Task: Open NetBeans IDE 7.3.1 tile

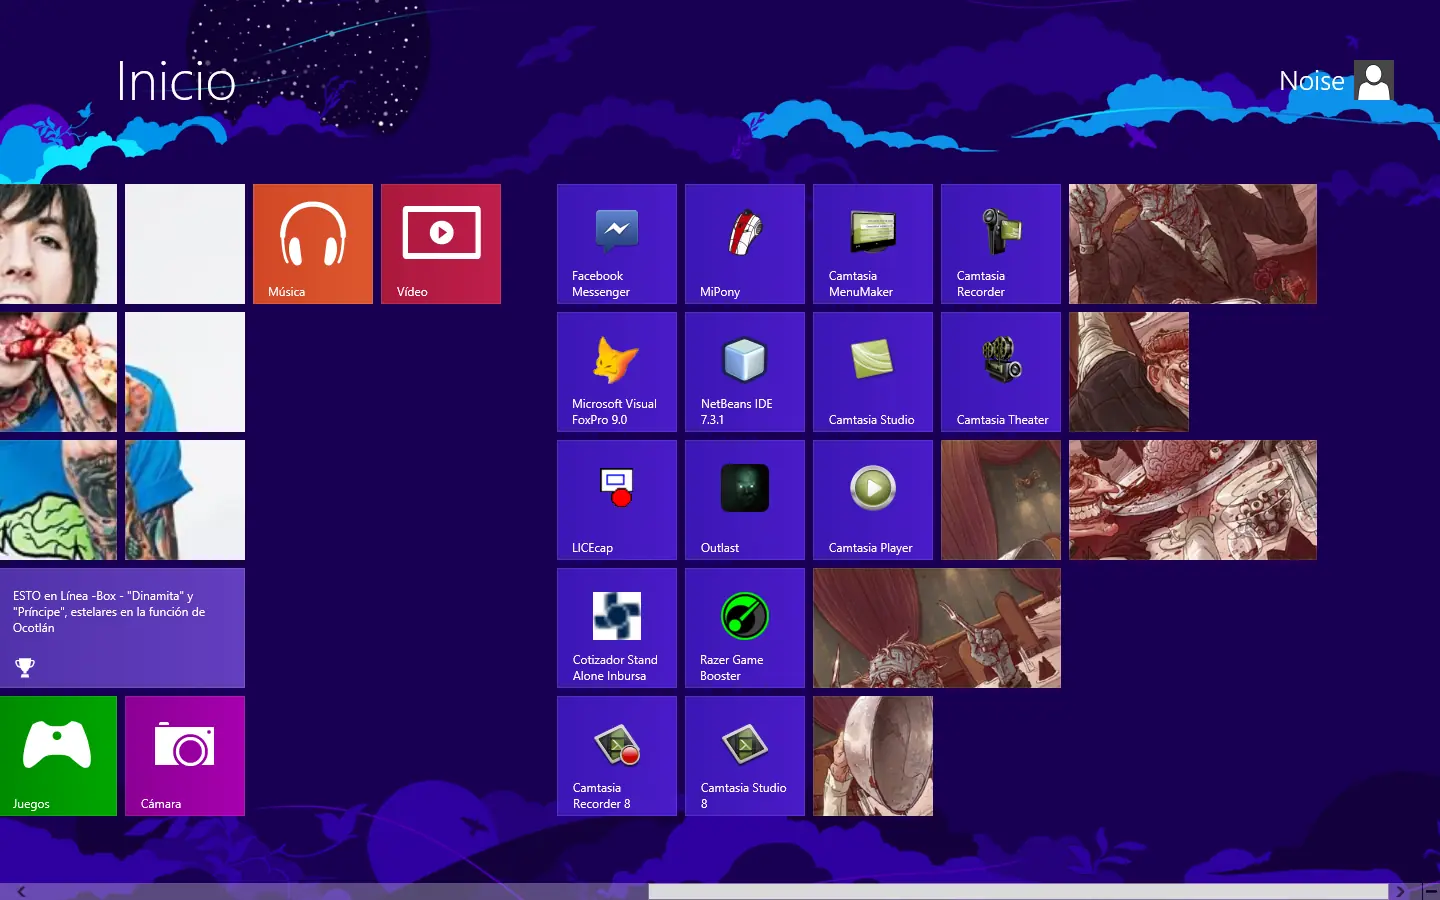Action: pyautogui.click(x=745, y=372)
